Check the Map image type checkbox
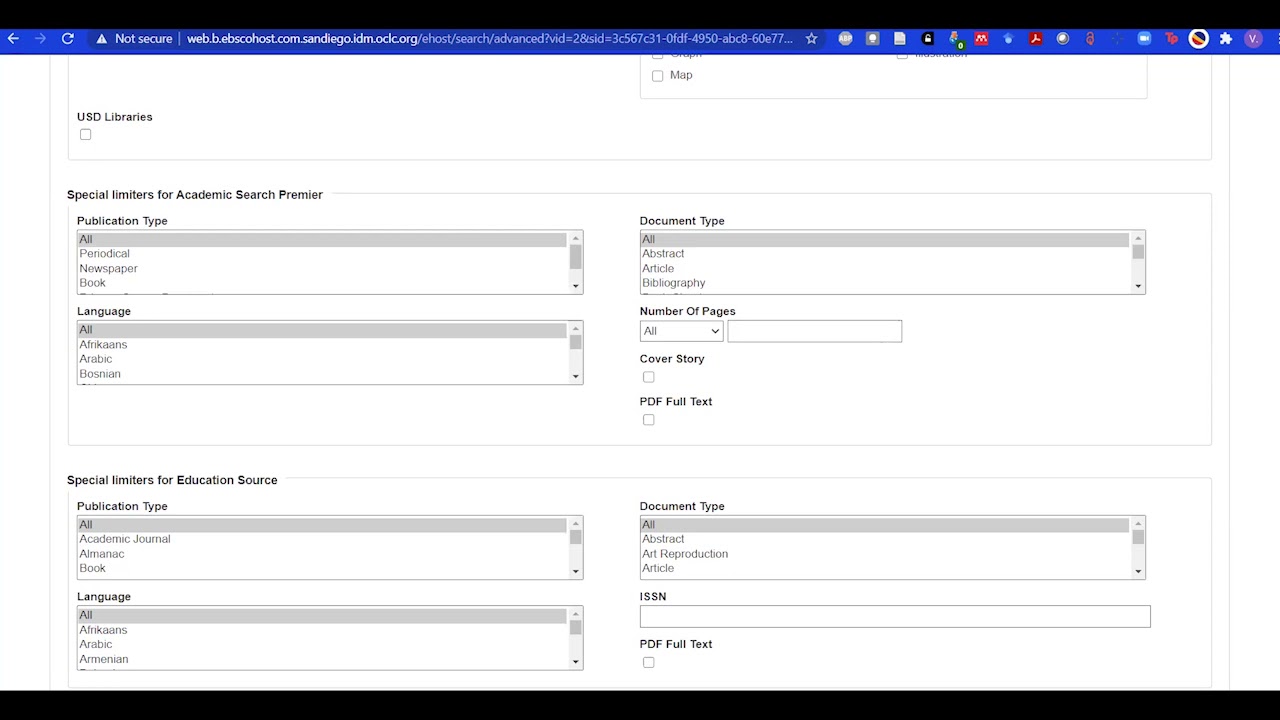Viewport: 1280px width, 720px height. [x=657, y=76]
